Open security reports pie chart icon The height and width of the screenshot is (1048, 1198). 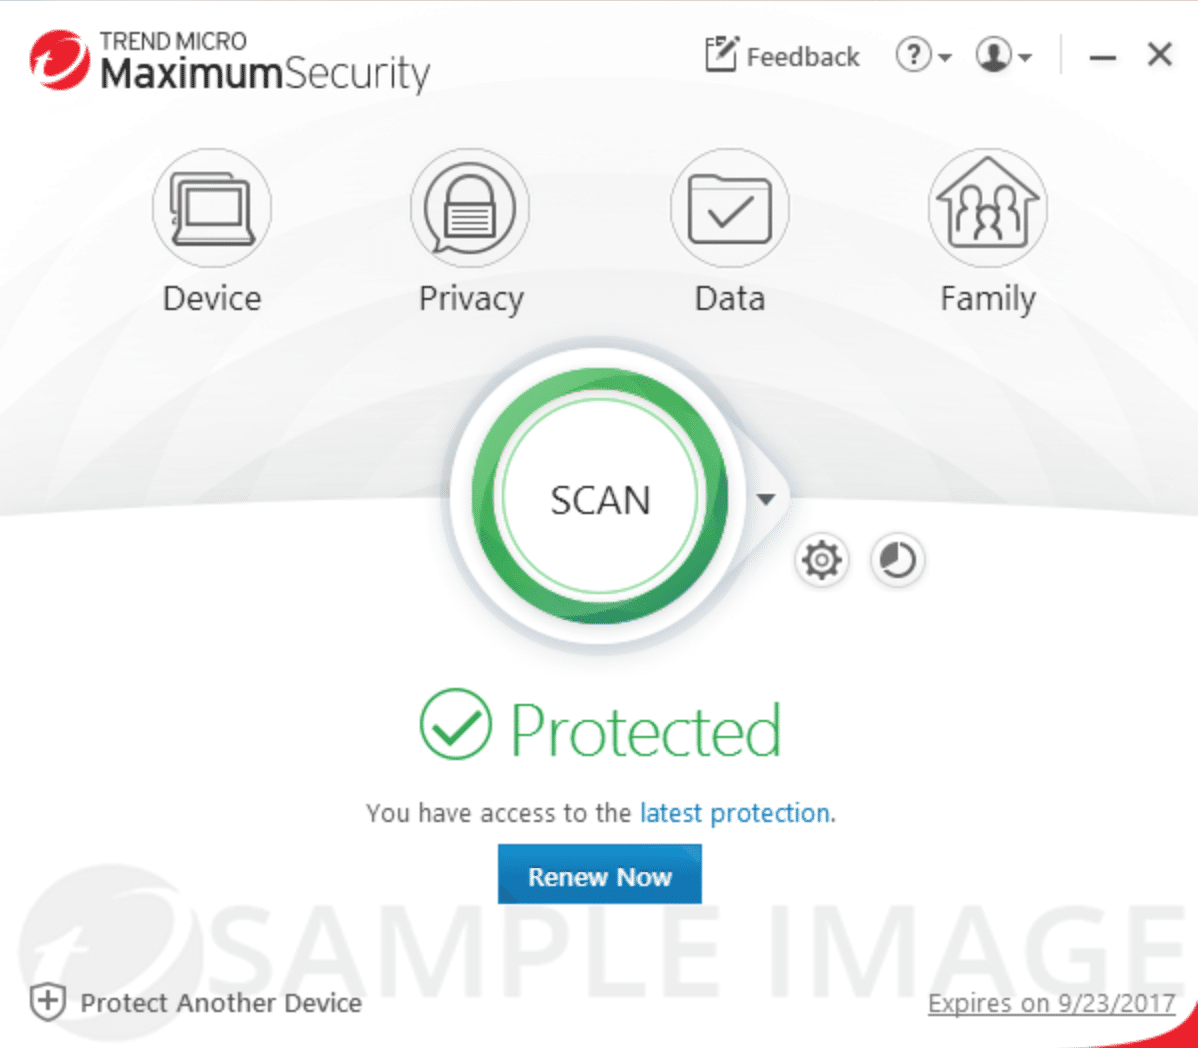tap(898, 561)
